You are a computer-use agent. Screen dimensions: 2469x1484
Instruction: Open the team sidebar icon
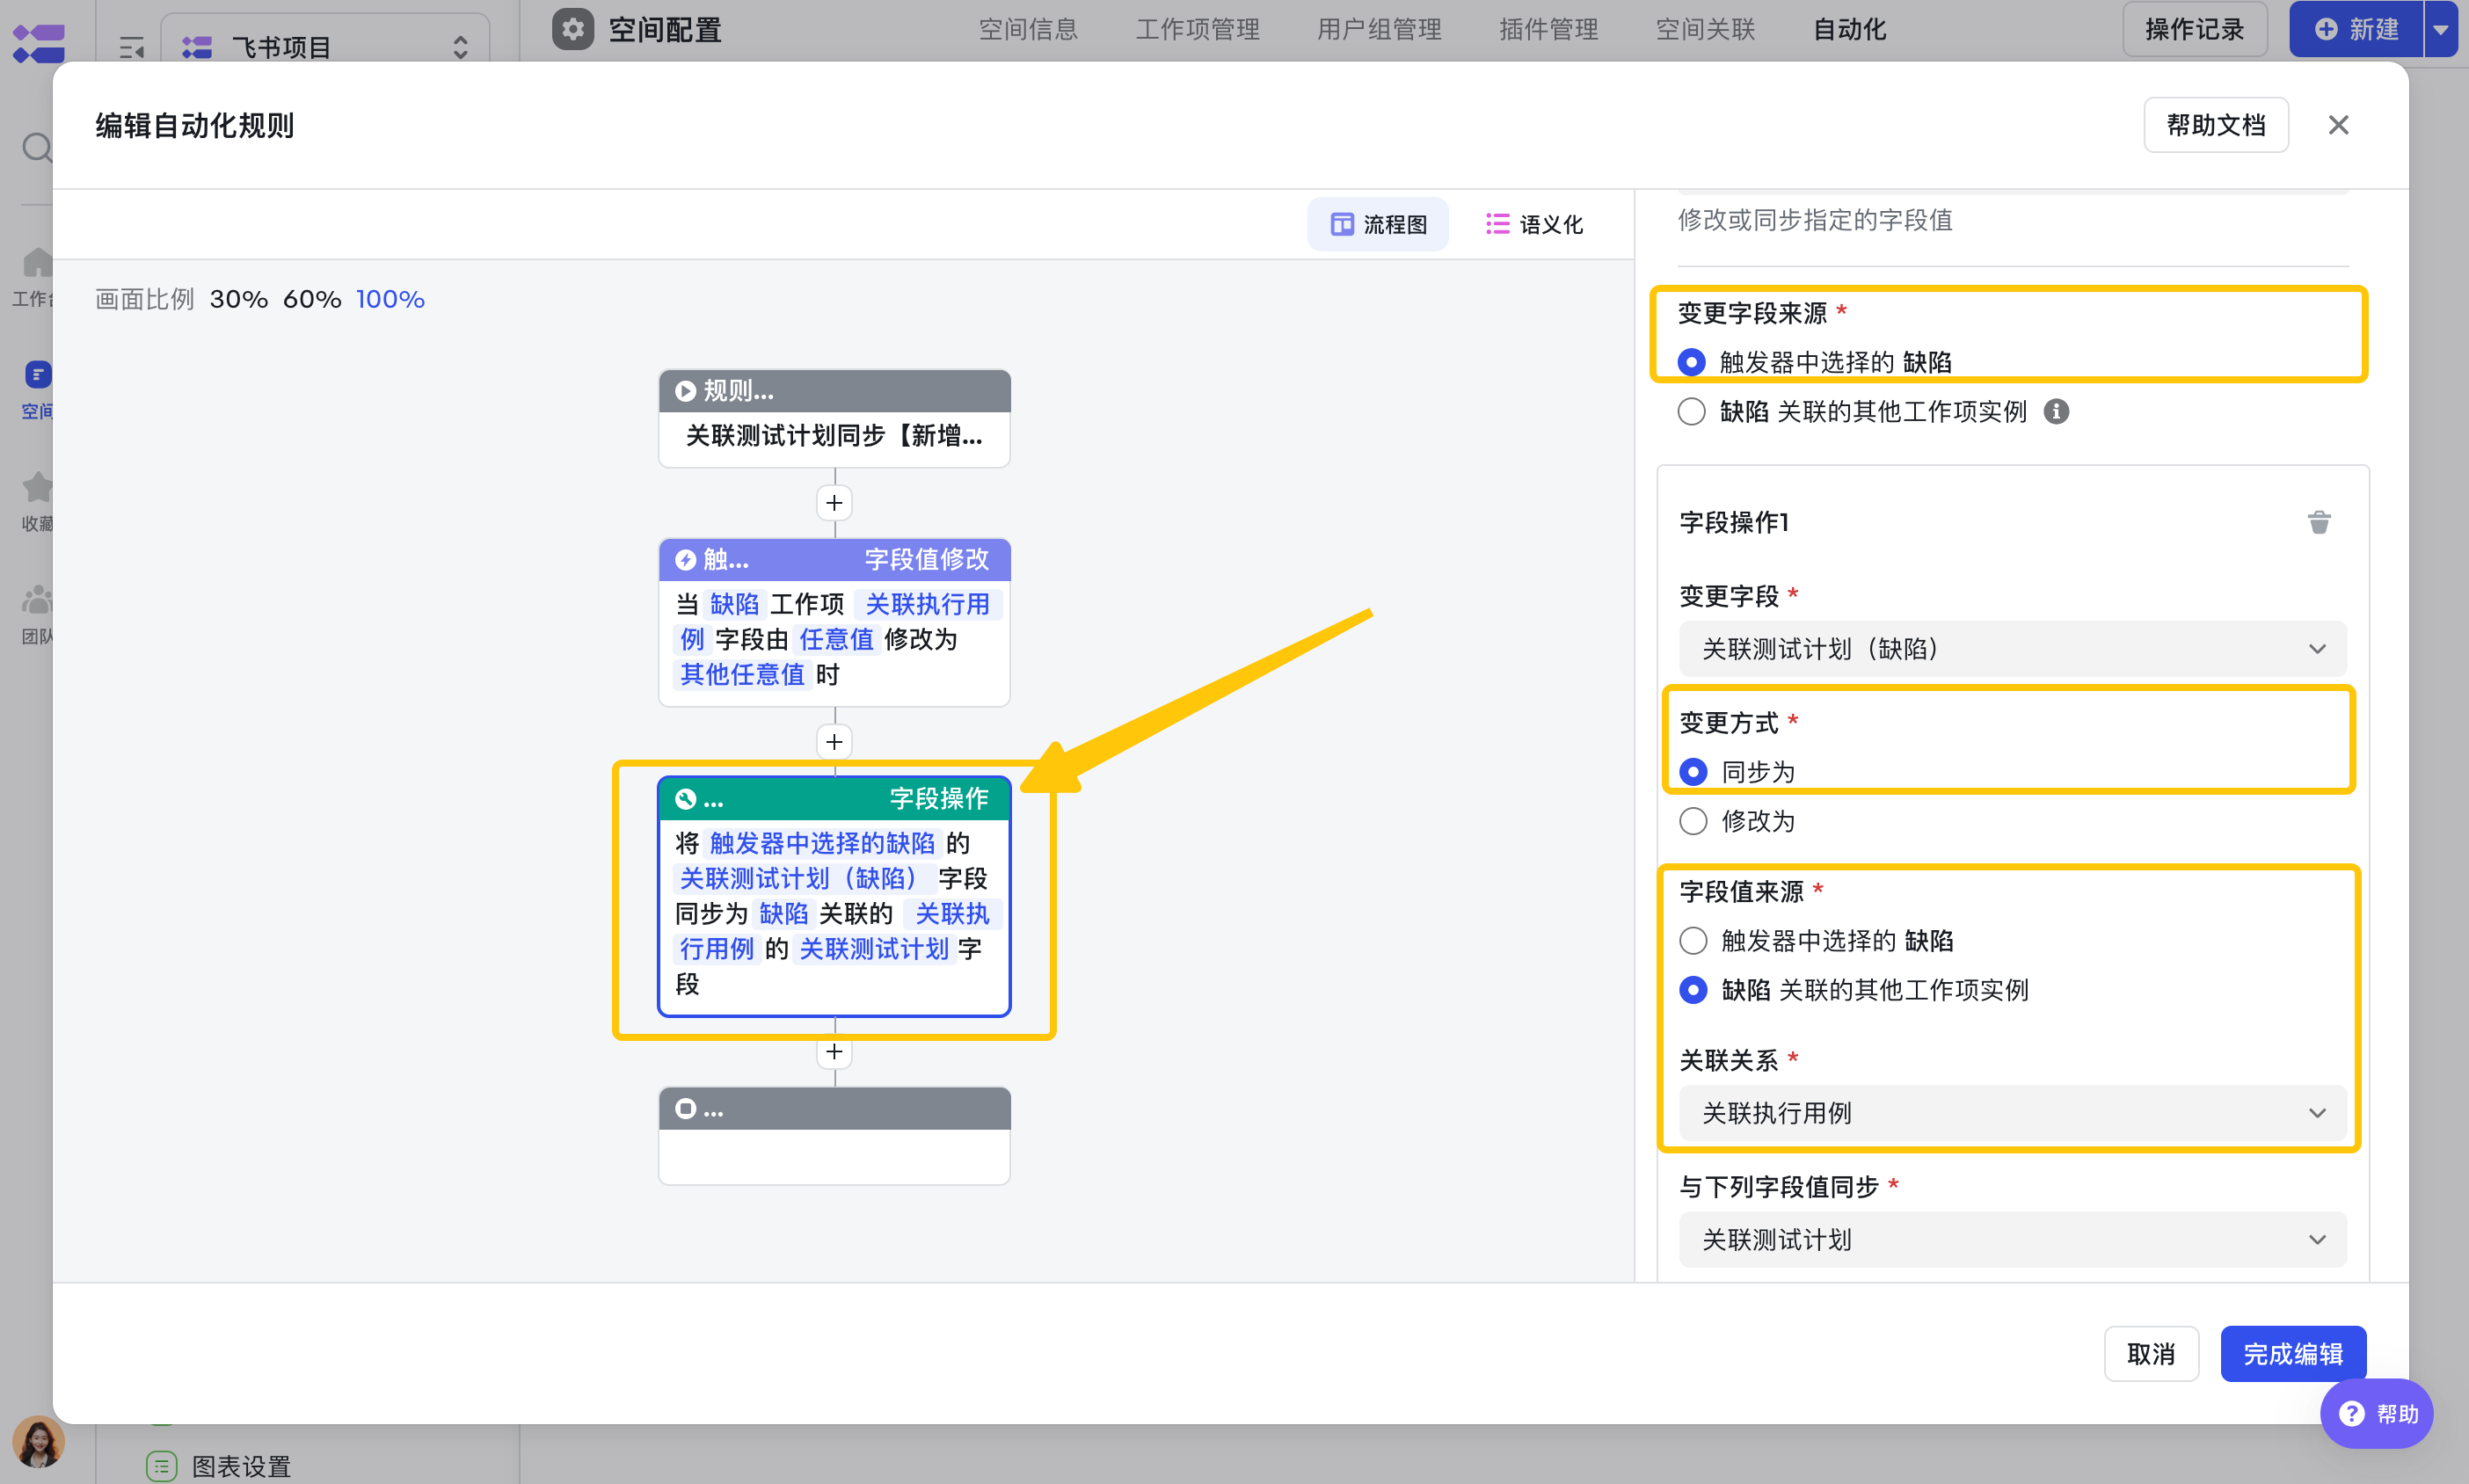point(37,600)
